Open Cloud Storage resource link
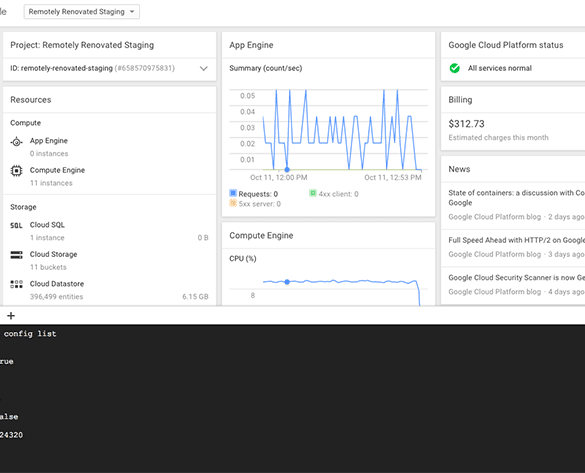585x473 pixels. [x=53, y=254]
